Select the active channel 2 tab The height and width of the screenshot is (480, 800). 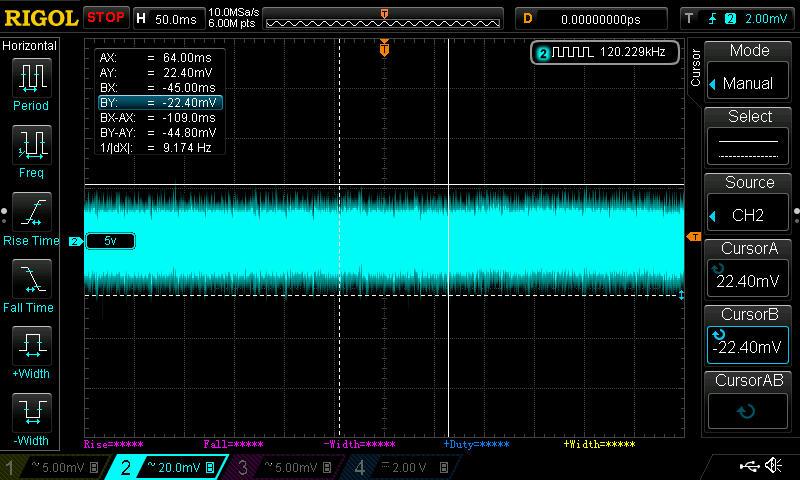pyautogui.click(x=168, y=466)
